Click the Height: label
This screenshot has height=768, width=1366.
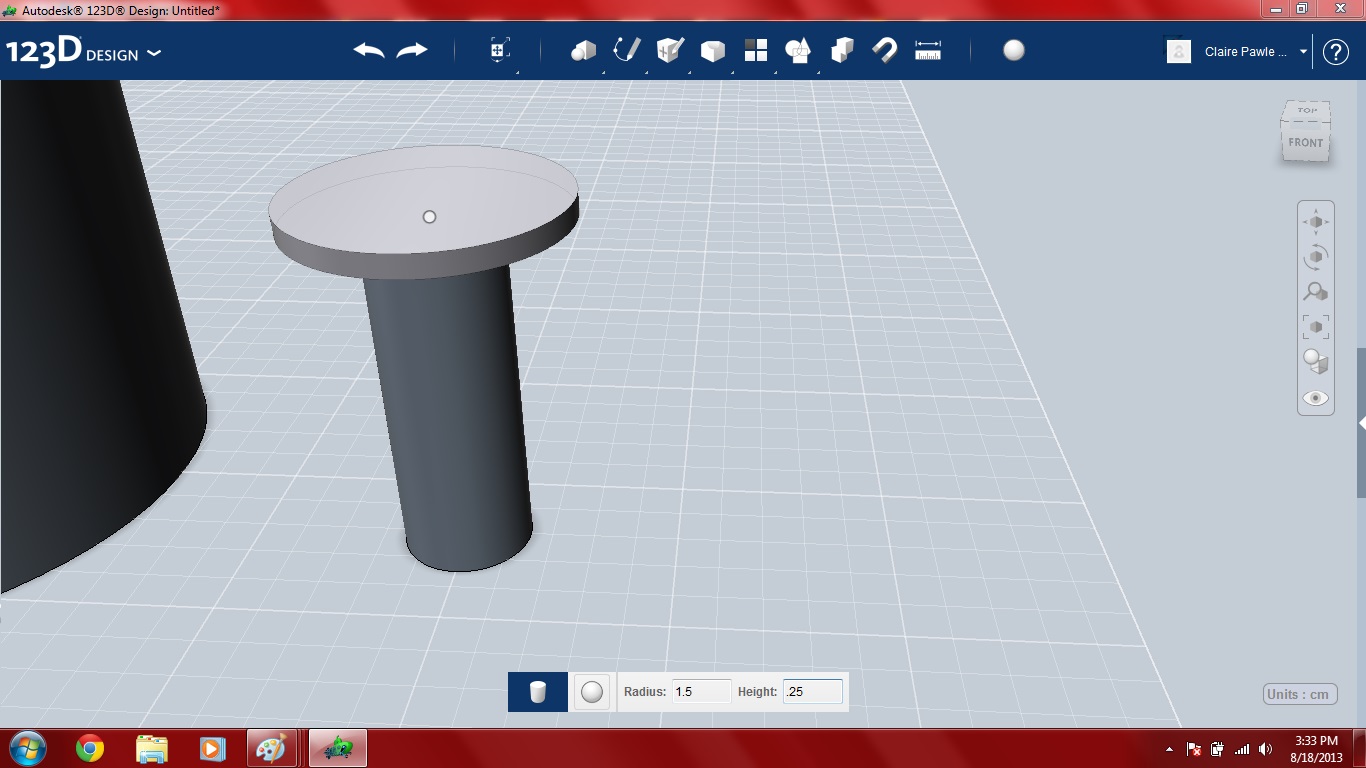tap(757, 692)
